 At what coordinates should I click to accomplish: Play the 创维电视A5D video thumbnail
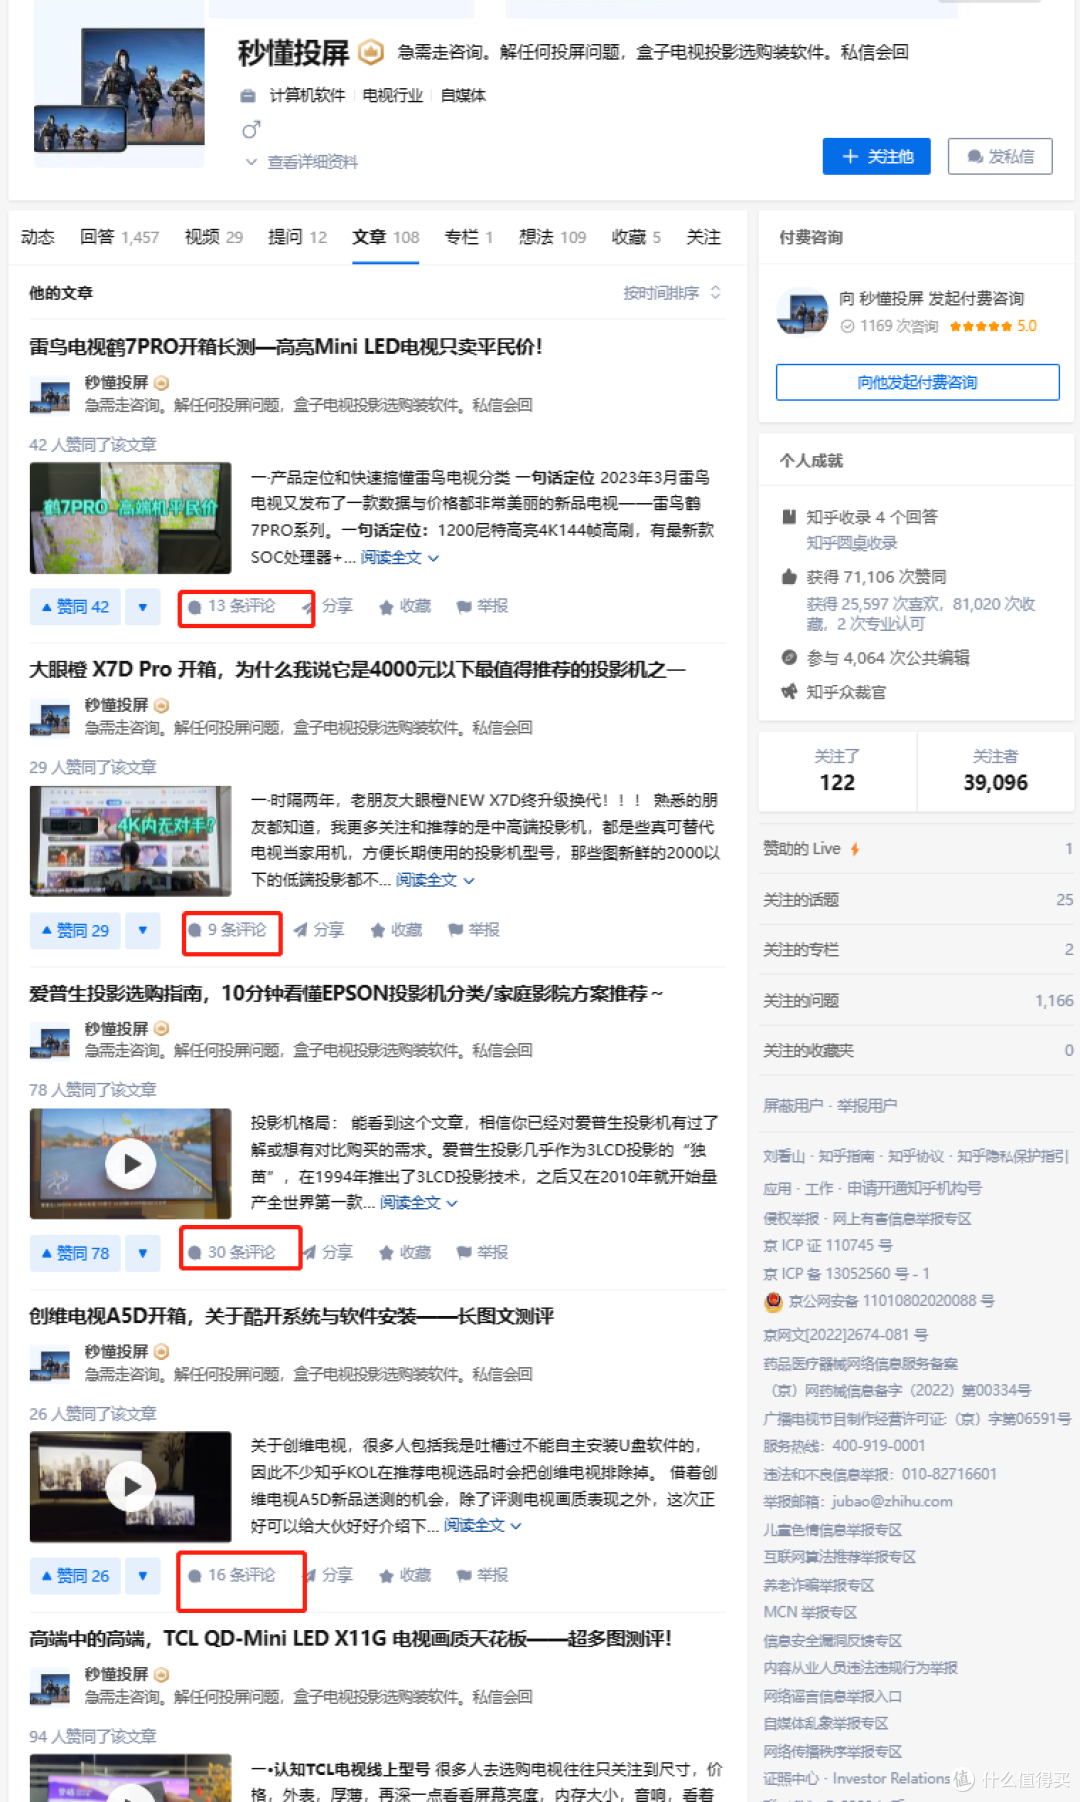point(130,1487)
